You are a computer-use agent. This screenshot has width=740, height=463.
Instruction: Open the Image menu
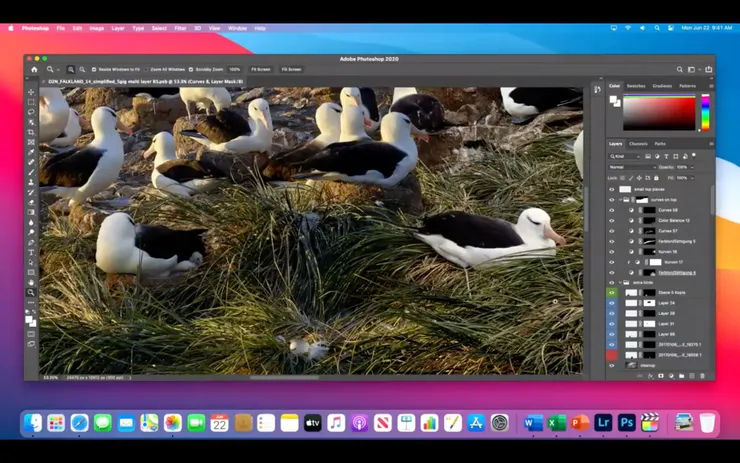[x=97, y=28]
